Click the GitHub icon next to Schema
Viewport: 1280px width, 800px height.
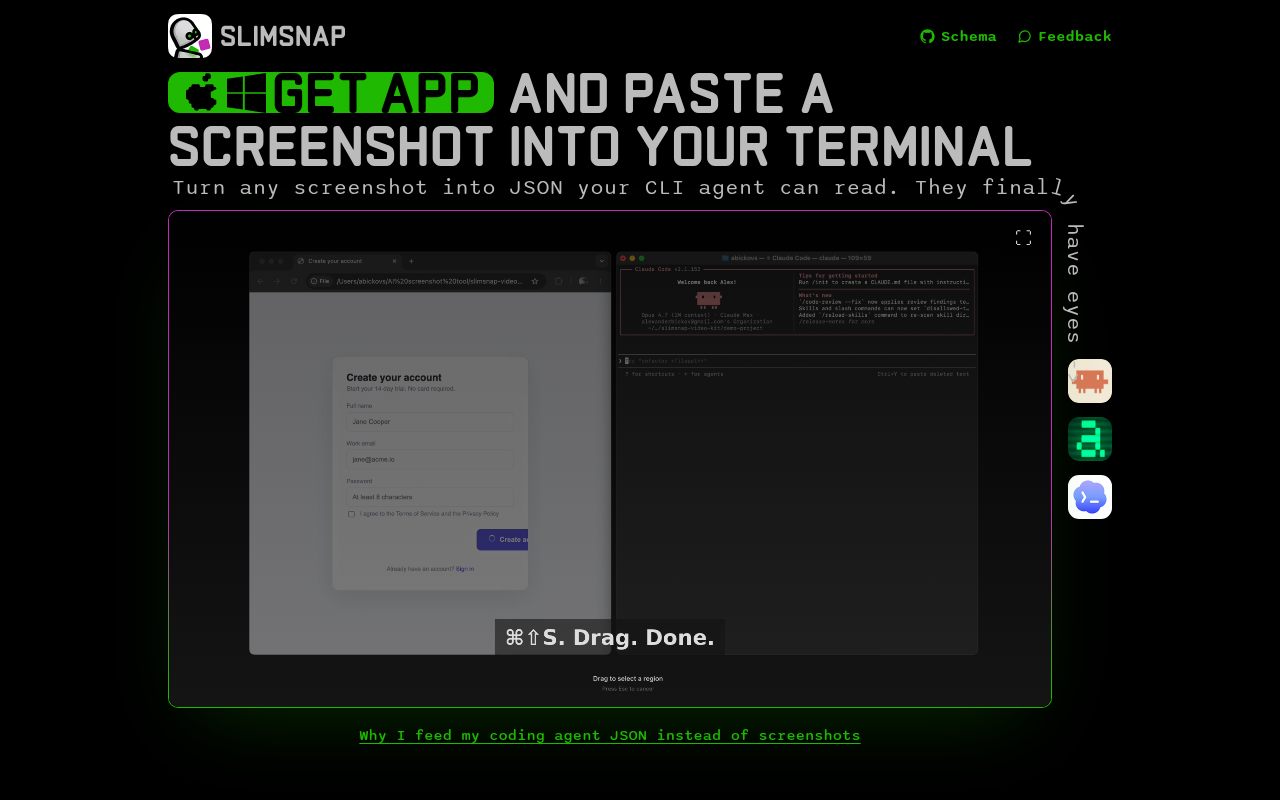tap(927, 36)
